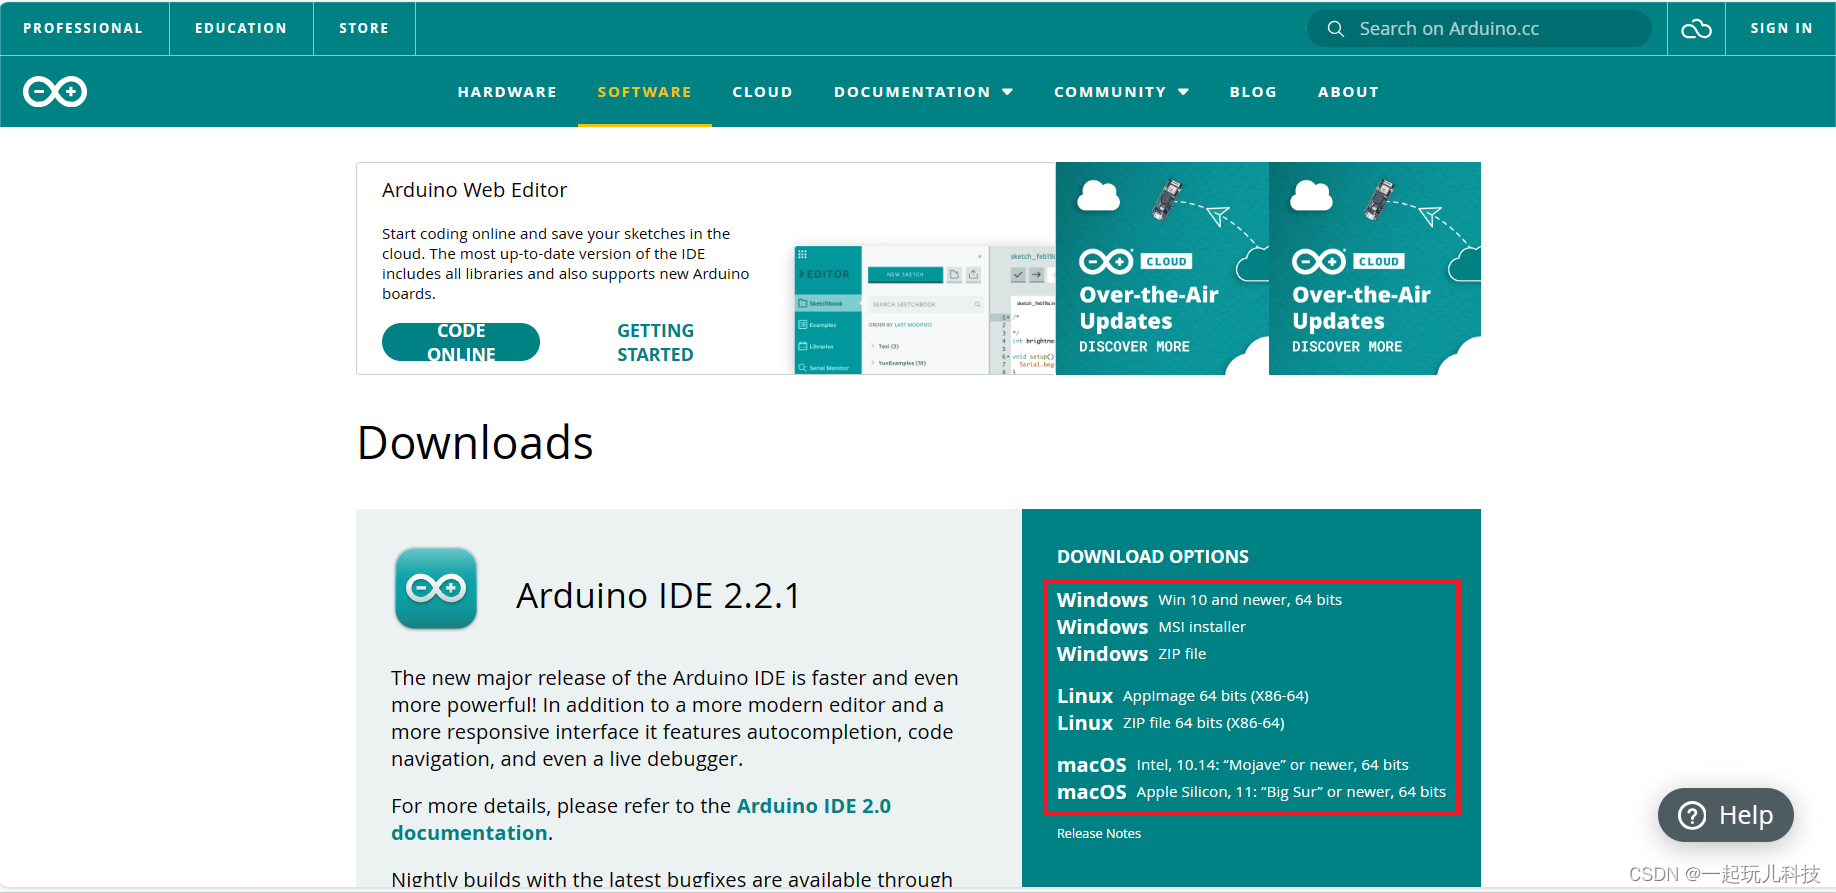Open the Blog page
The image size is (1836, 893).
(x=1253, y=92)
